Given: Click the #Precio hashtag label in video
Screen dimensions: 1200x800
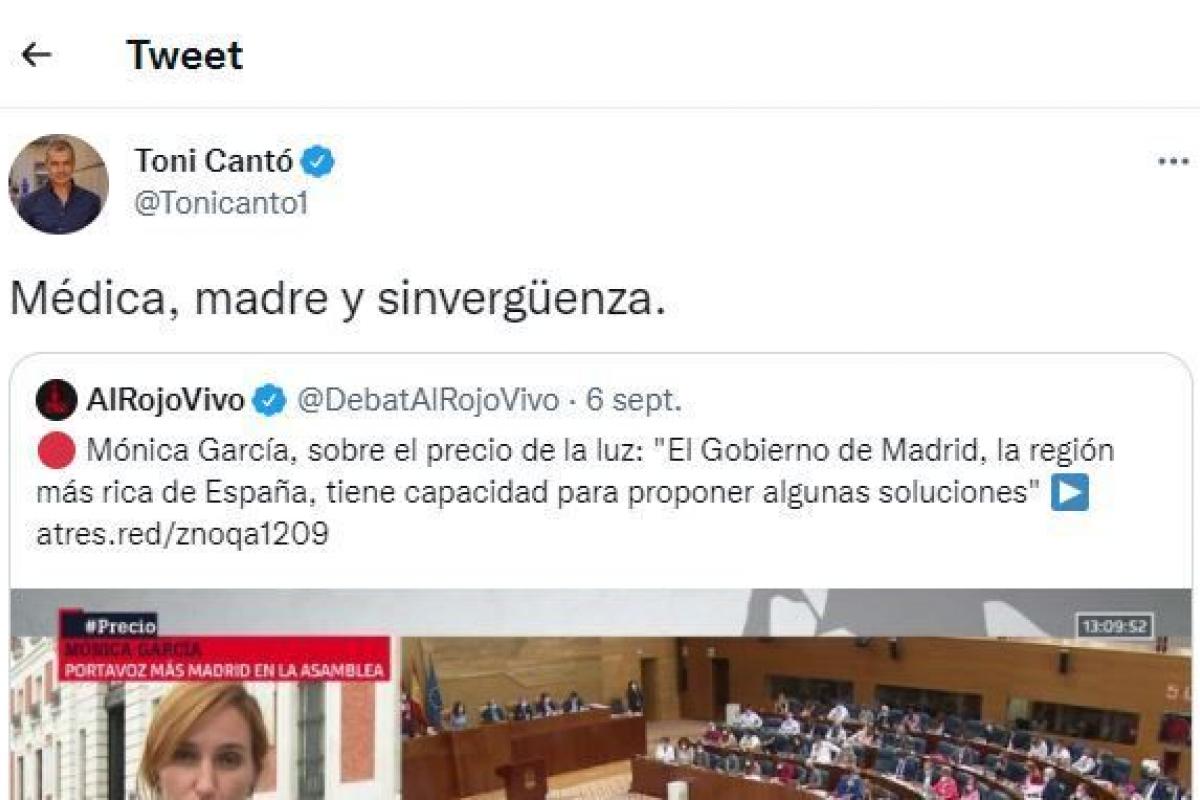Looking at the screenshot, I should (109, 626).
